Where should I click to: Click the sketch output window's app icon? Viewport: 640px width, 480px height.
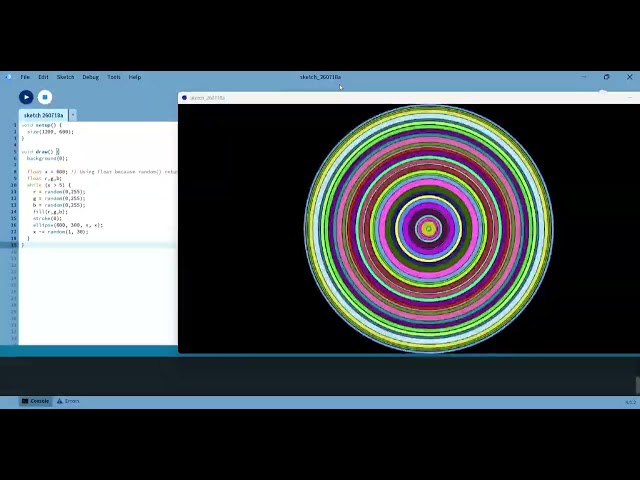184,98
